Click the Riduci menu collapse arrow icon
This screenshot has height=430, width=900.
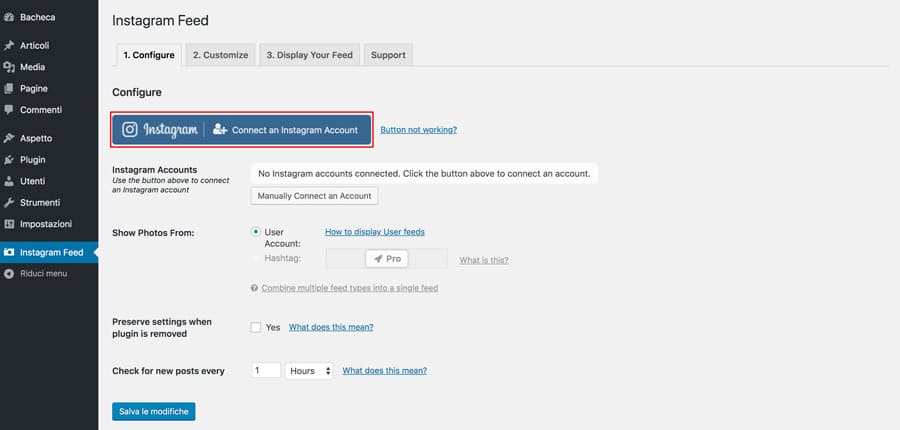(x=9, y=274)
